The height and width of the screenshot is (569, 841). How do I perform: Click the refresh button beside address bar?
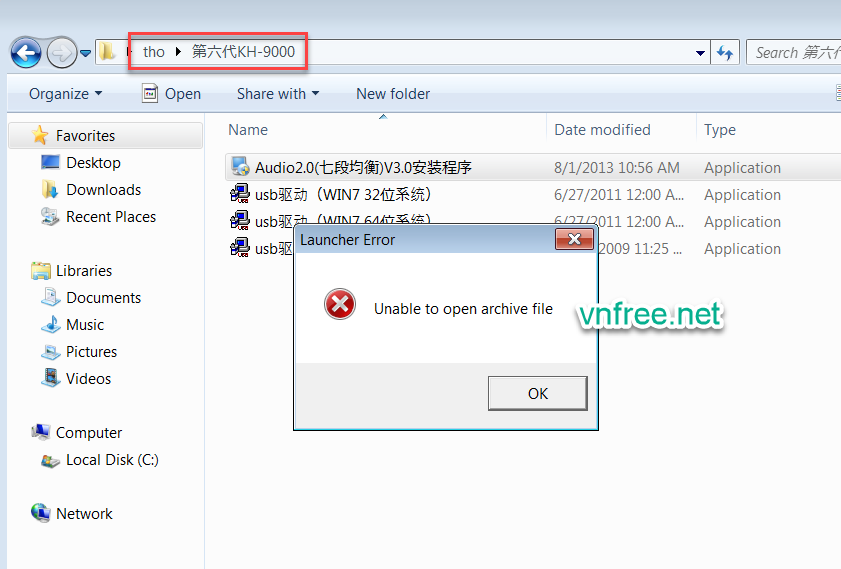[x=727, y=52]
